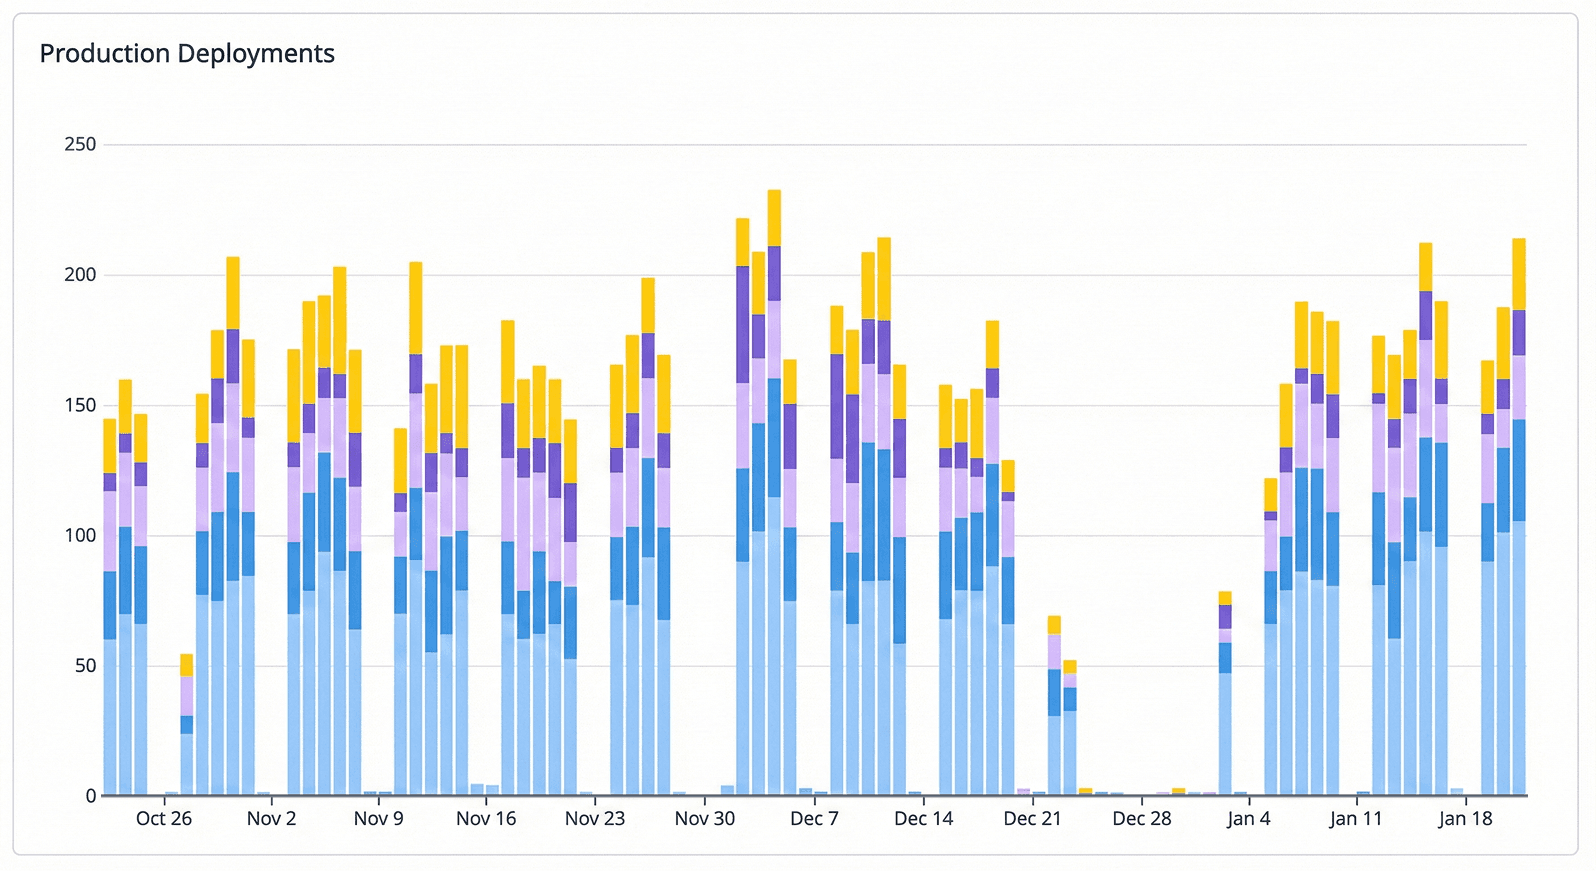Click the final stacked bar of the chart
Image resolution: width=1596 pixels, height=871 pixels.
coord(1519,517)
